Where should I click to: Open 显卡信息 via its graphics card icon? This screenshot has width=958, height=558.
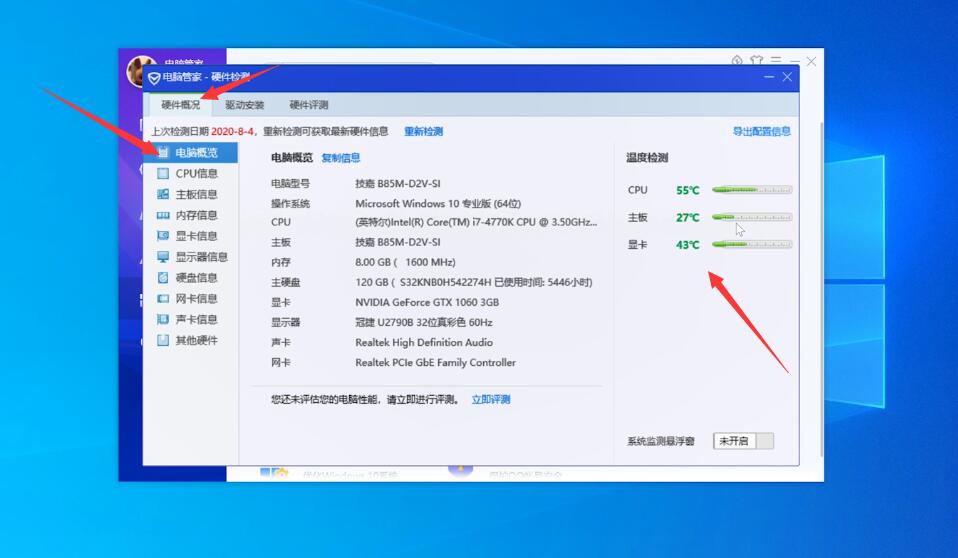pos(163,236)
